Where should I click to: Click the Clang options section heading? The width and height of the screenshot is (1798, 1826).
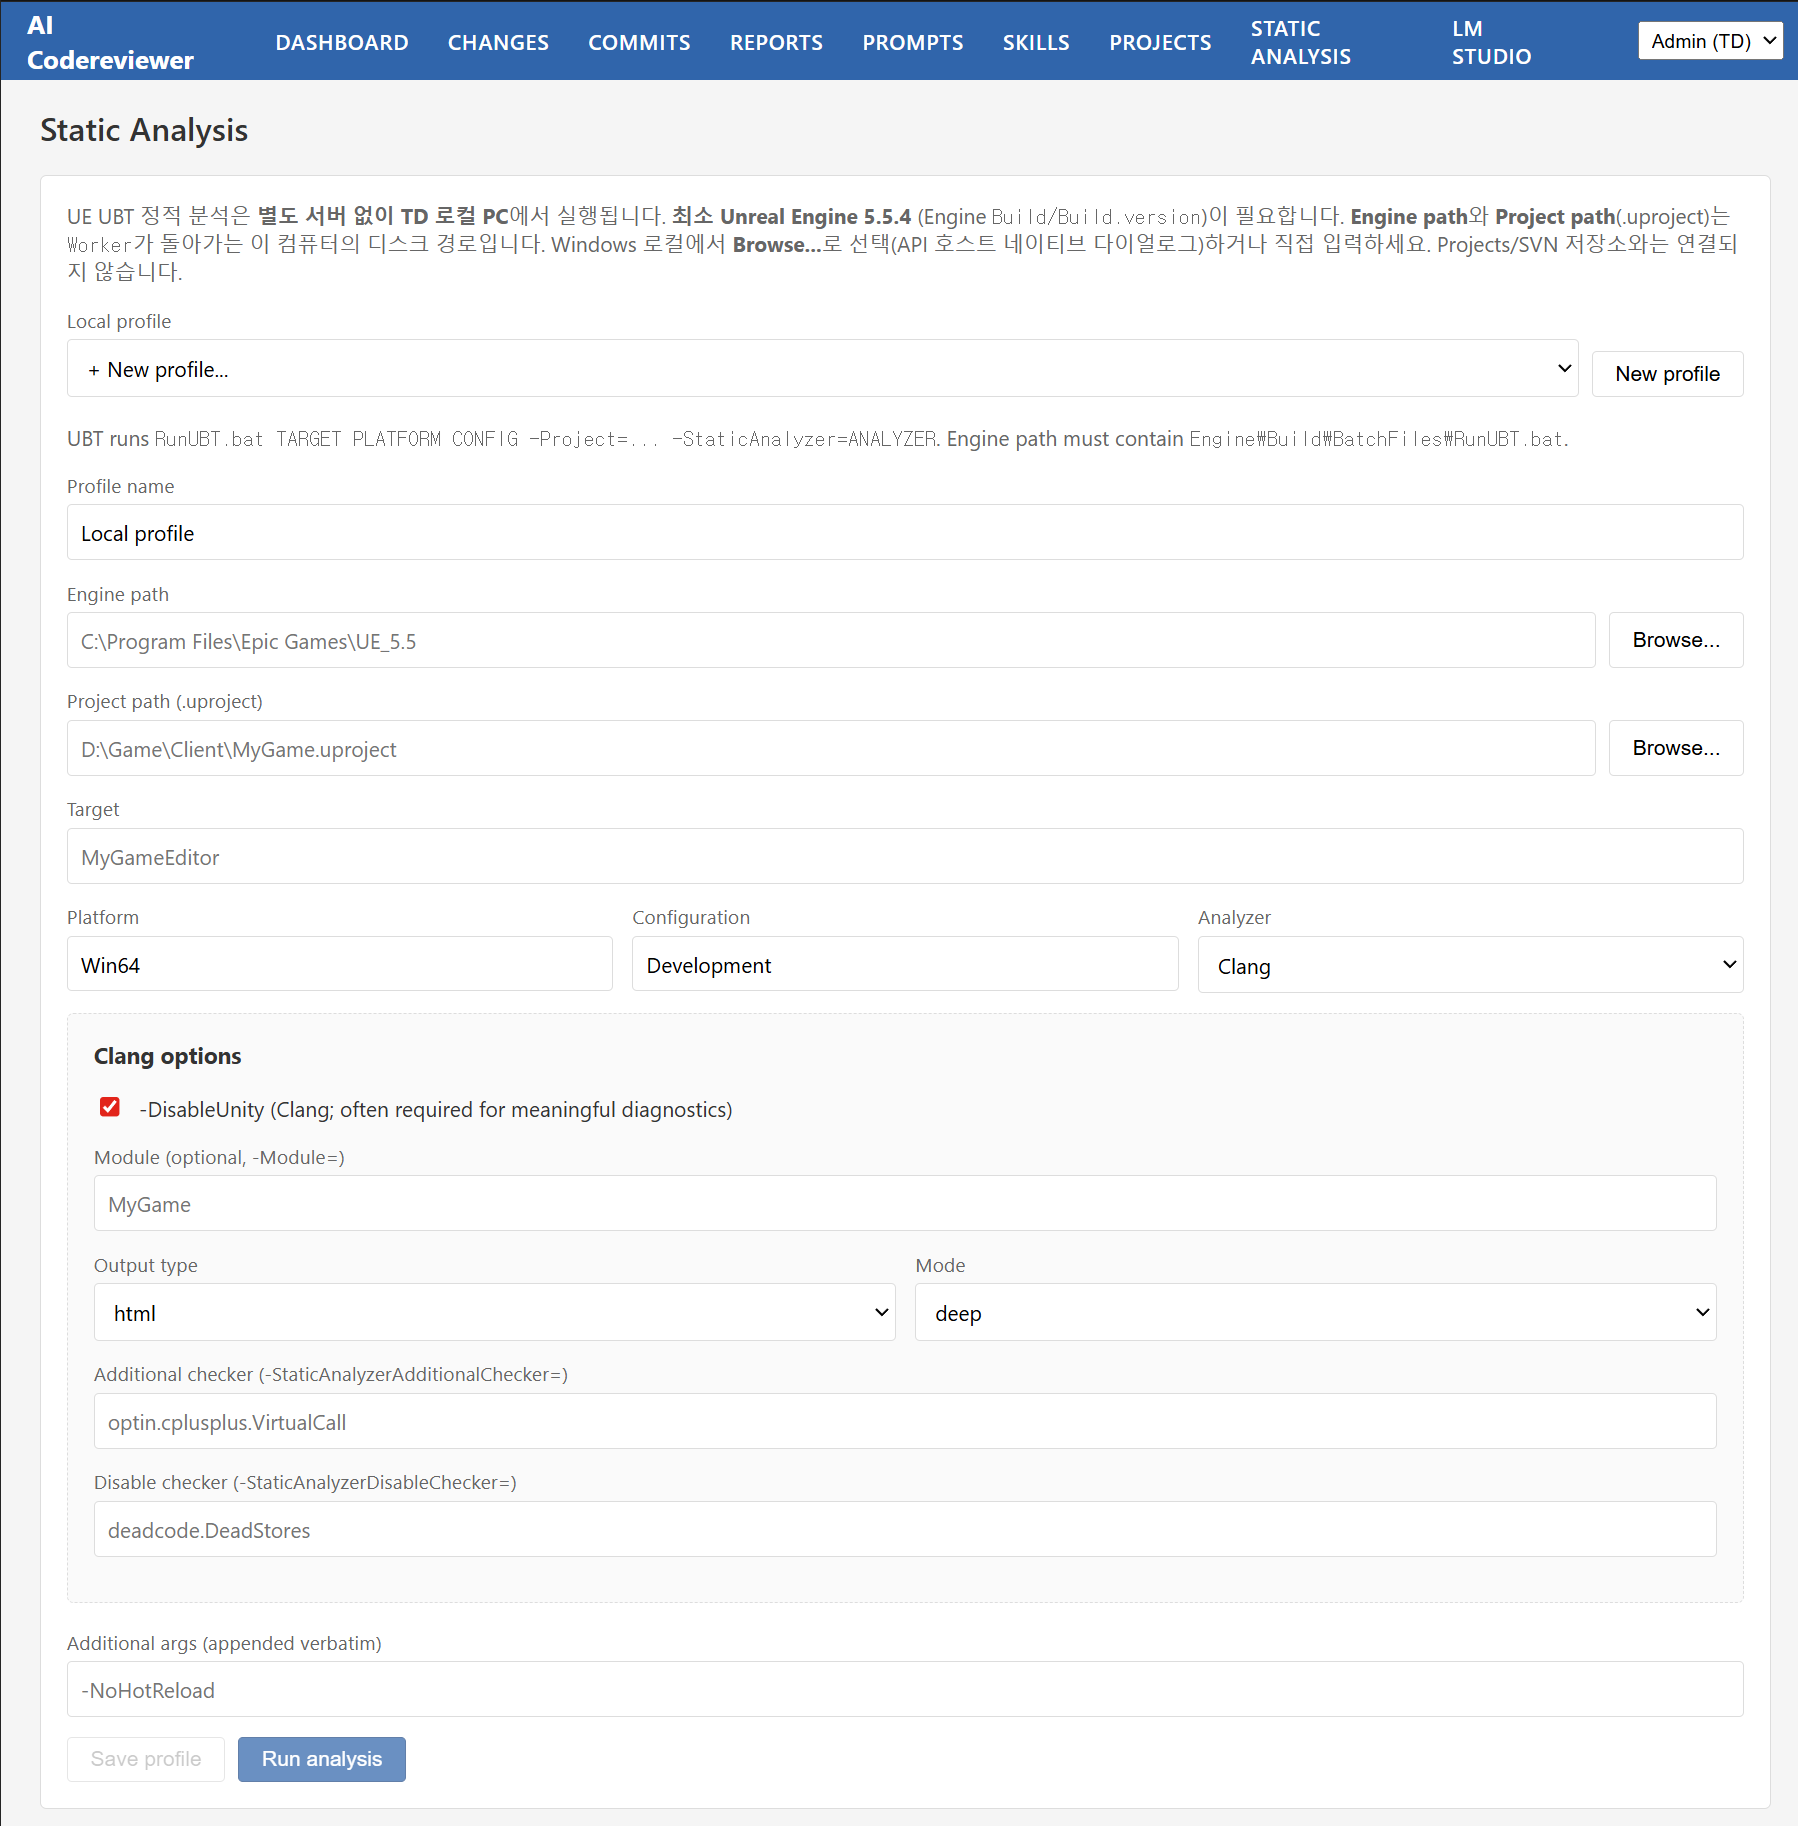click(168, 1056)
